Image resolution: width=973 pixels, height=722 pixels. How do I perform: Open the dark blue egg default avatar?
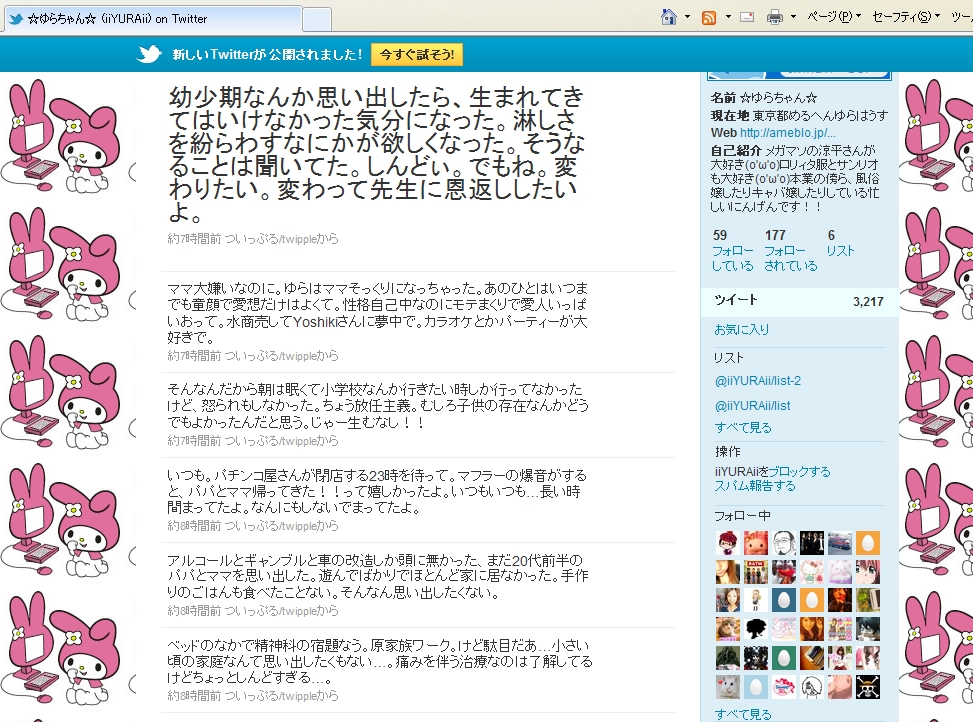coord(784,600)
